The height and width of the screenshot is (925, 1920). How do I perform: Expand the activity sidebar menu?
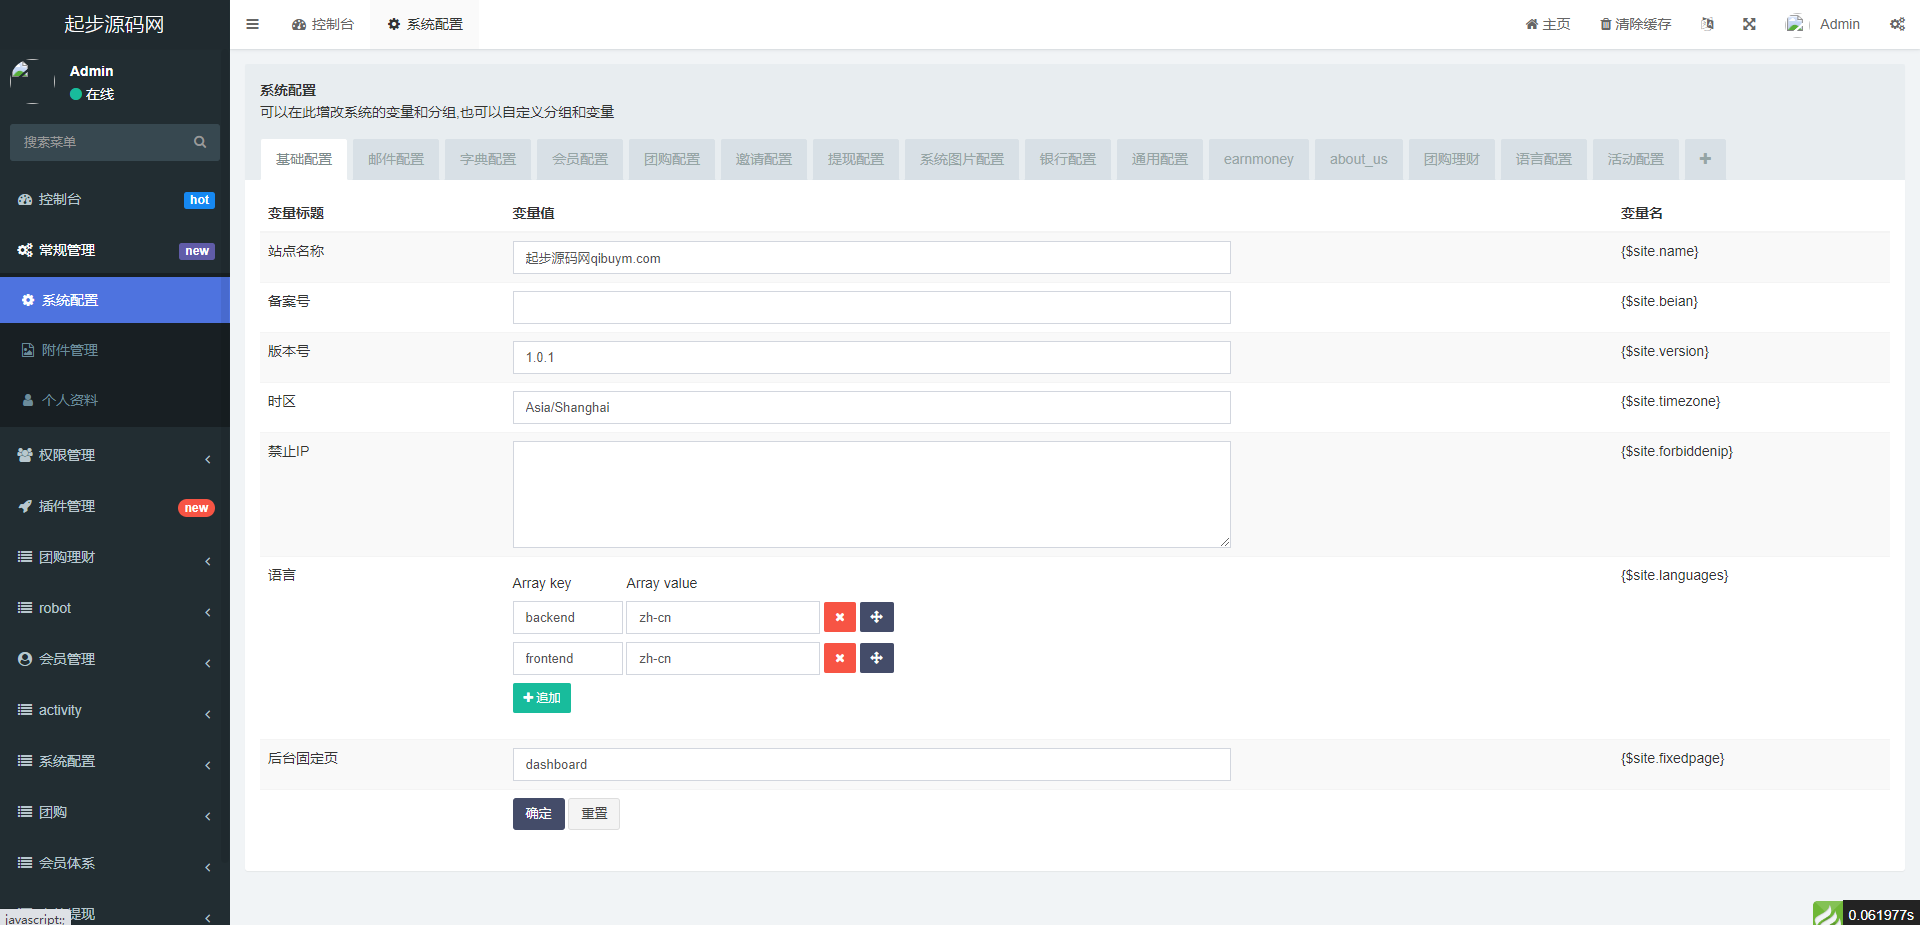click(x=115, y=710)
